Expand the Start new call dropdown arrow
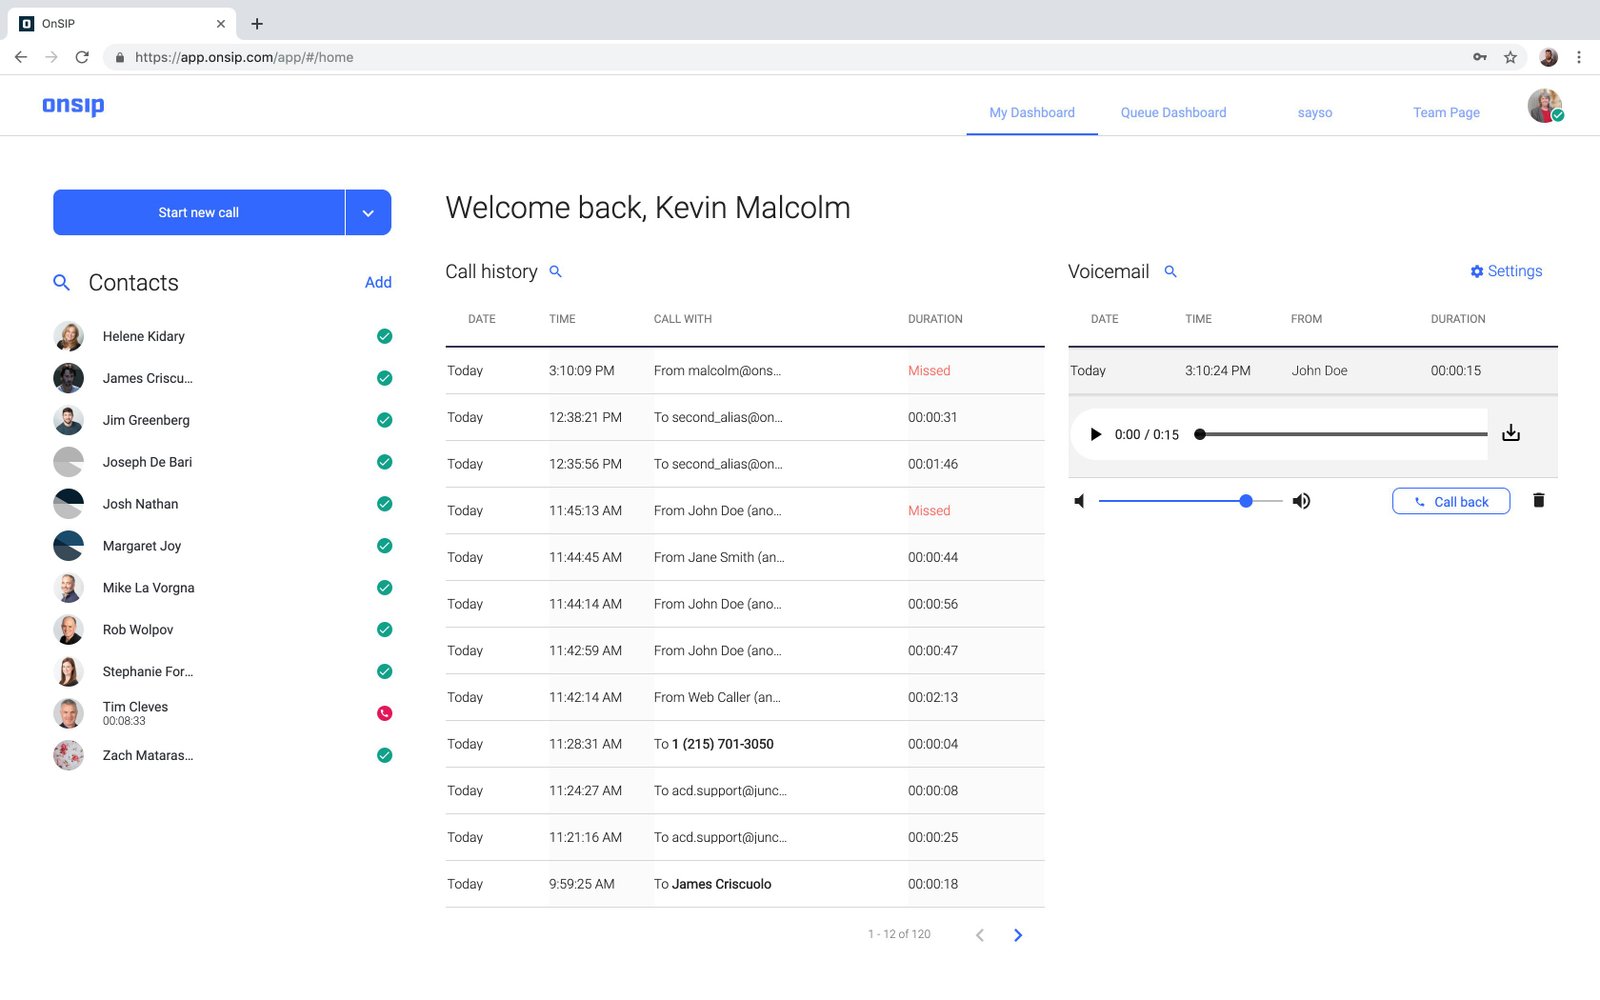This screenshot has width=1600, height=1000. click(x=368, y=213)
